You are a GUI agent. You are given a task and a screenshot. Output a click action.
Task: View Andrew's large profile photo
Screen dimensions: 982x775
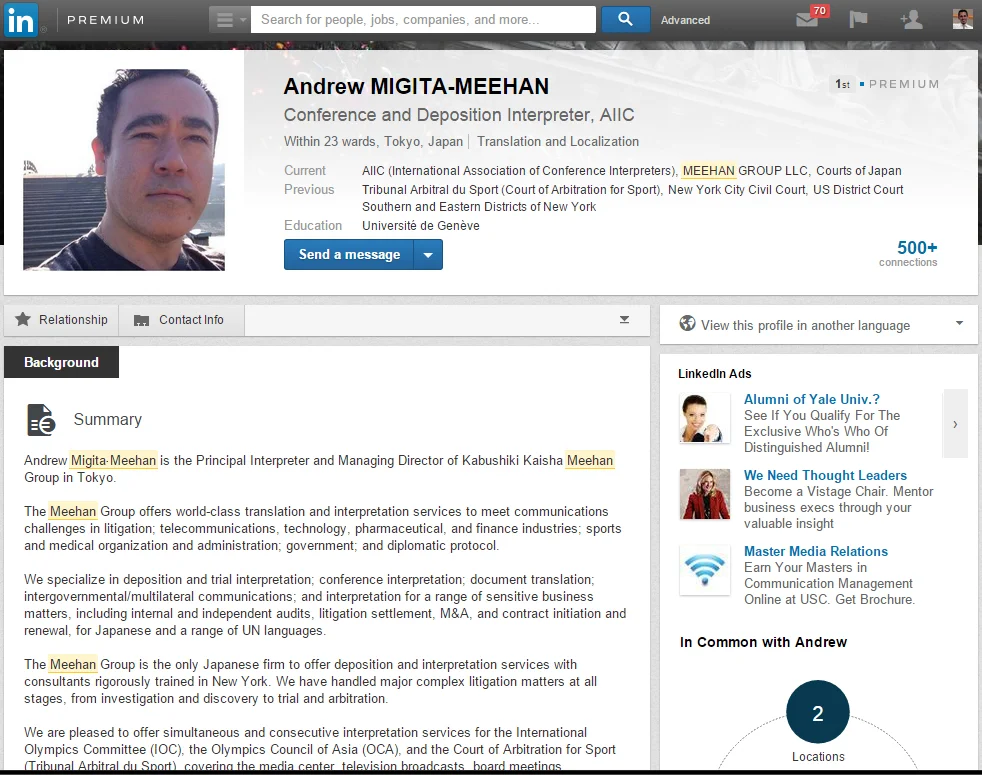124,170
